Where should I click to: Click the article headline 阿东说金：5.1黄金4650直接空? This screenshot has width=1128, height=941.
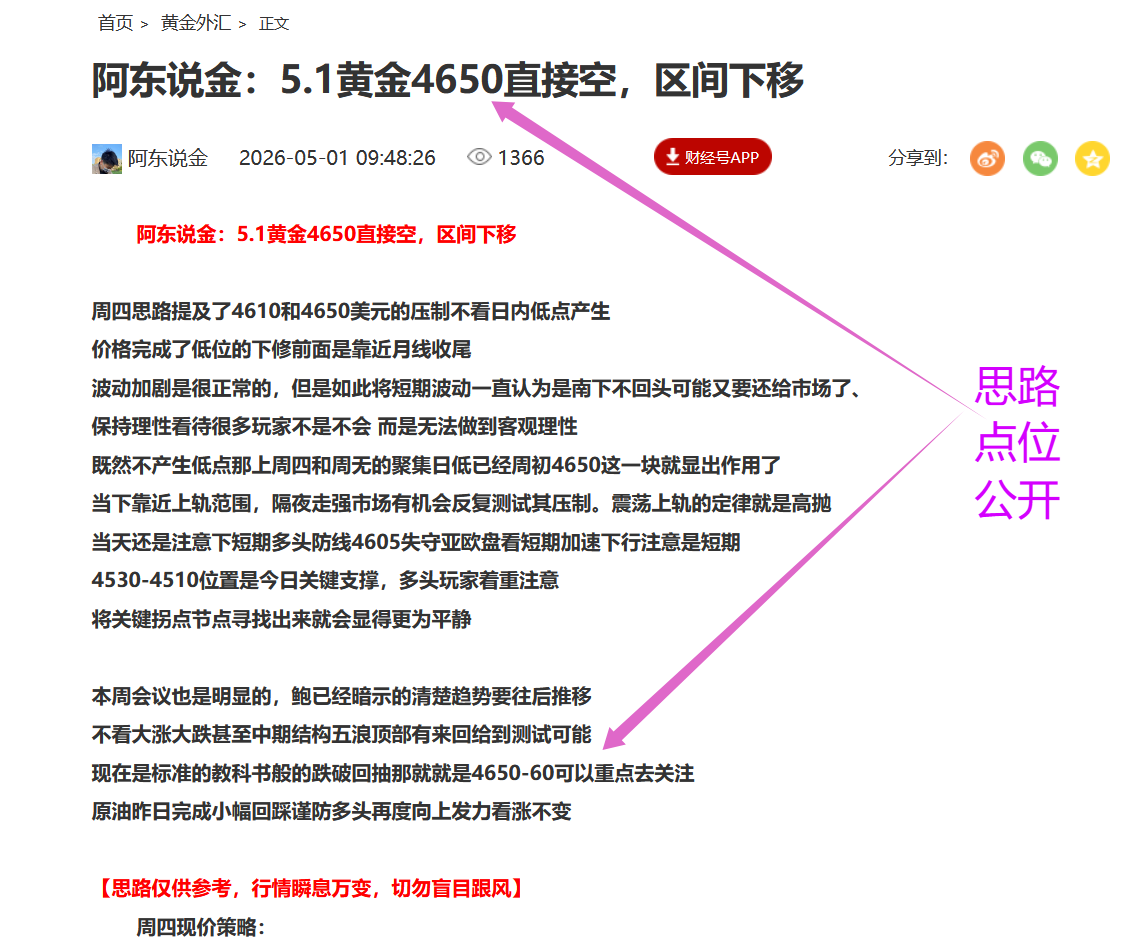447,80
